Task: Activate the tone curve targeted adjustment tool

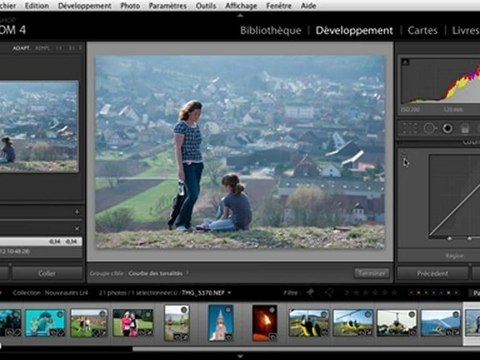Action: coord(404,155)
